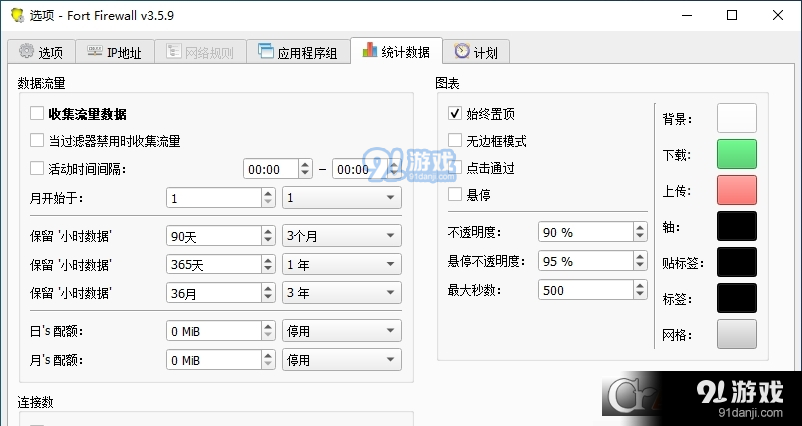
Task: Pick the 上传 red color swatch
Action: (737, 190)
